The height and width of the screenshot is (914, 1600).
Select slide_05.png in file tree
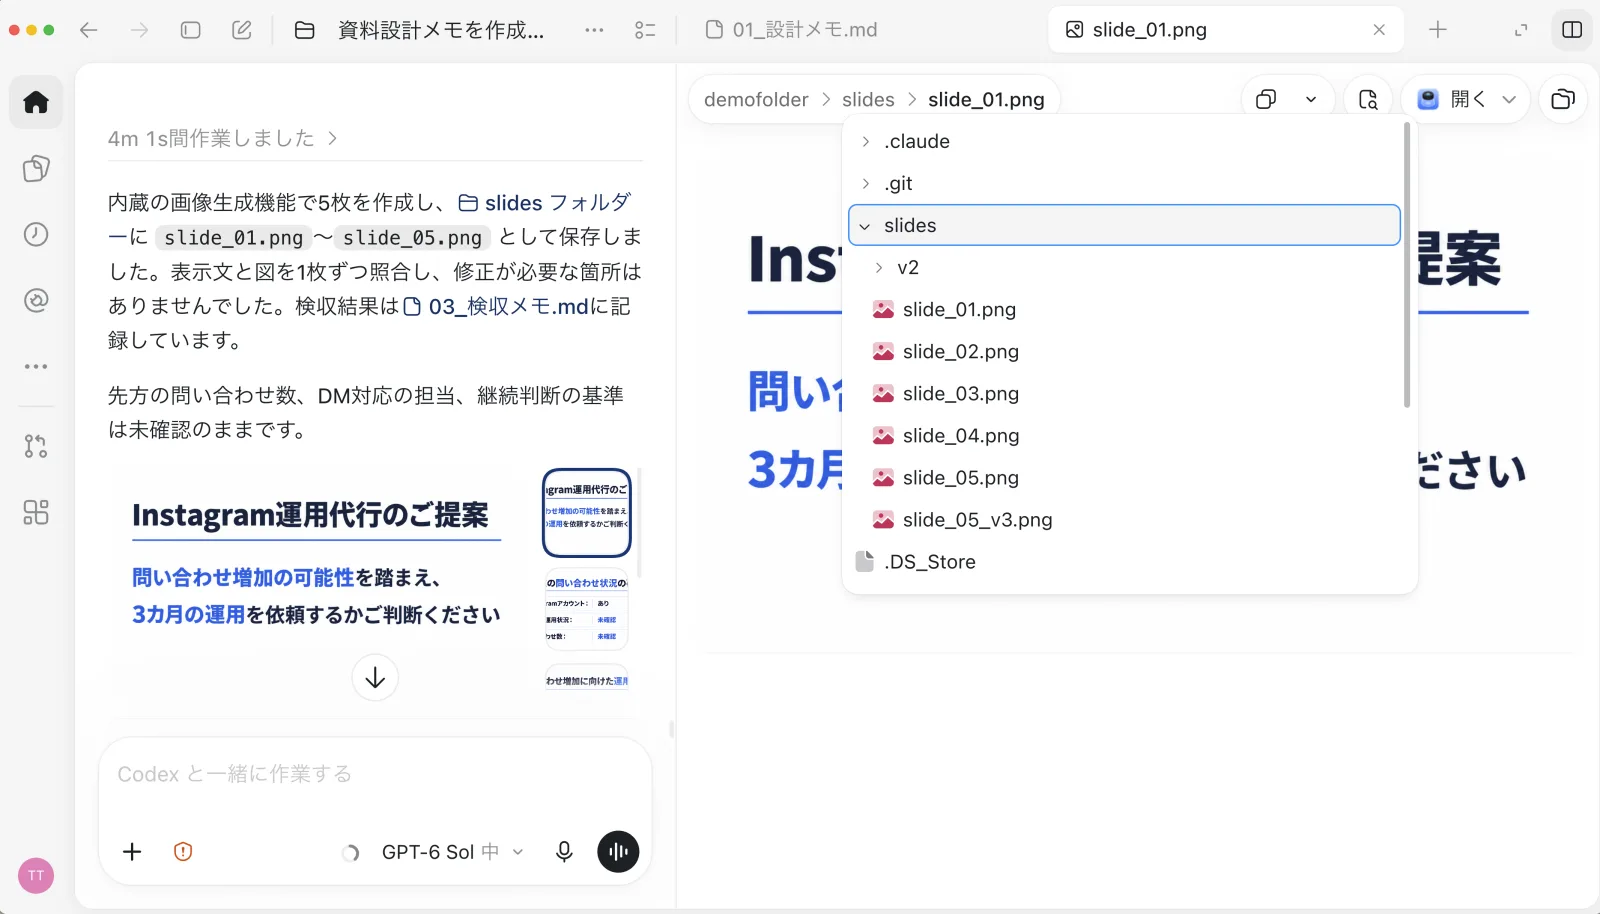[1124, 477]
